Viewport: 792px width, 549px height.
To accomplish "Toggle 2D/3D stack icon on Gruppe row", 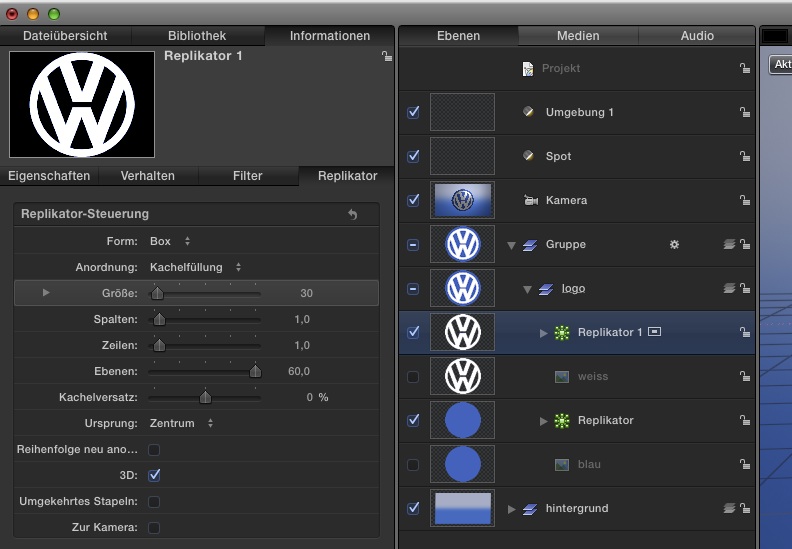I will click(729, 244).
